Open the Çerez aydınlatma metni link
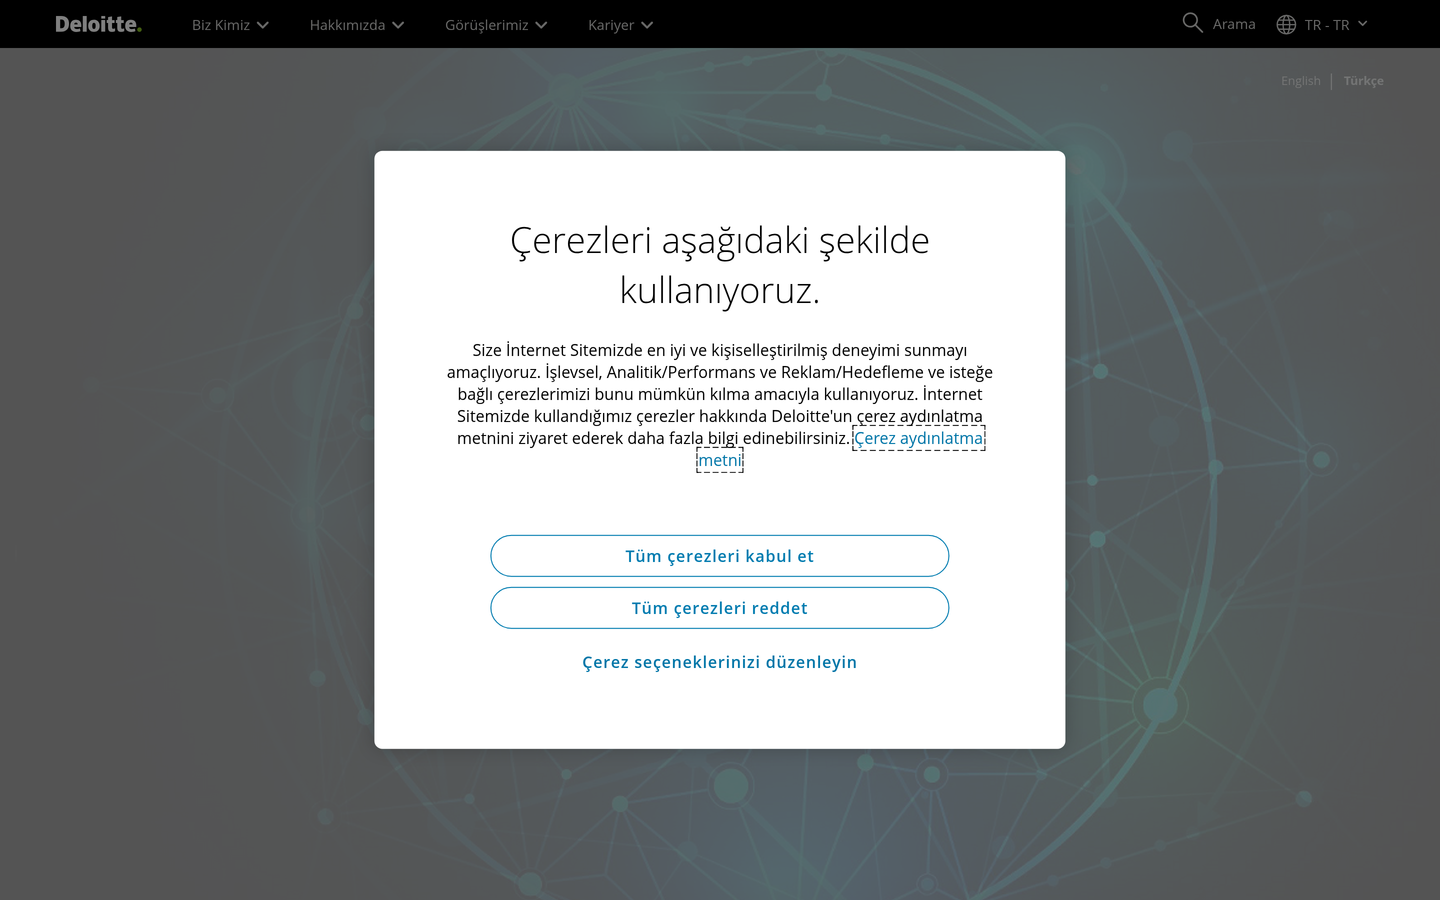This screenshot has width=1440, height=900. click(x=919, y=438)
